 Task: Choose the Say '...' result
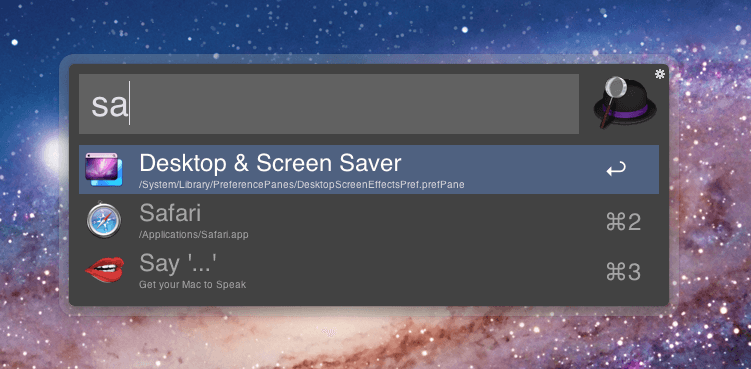point(369,271)
